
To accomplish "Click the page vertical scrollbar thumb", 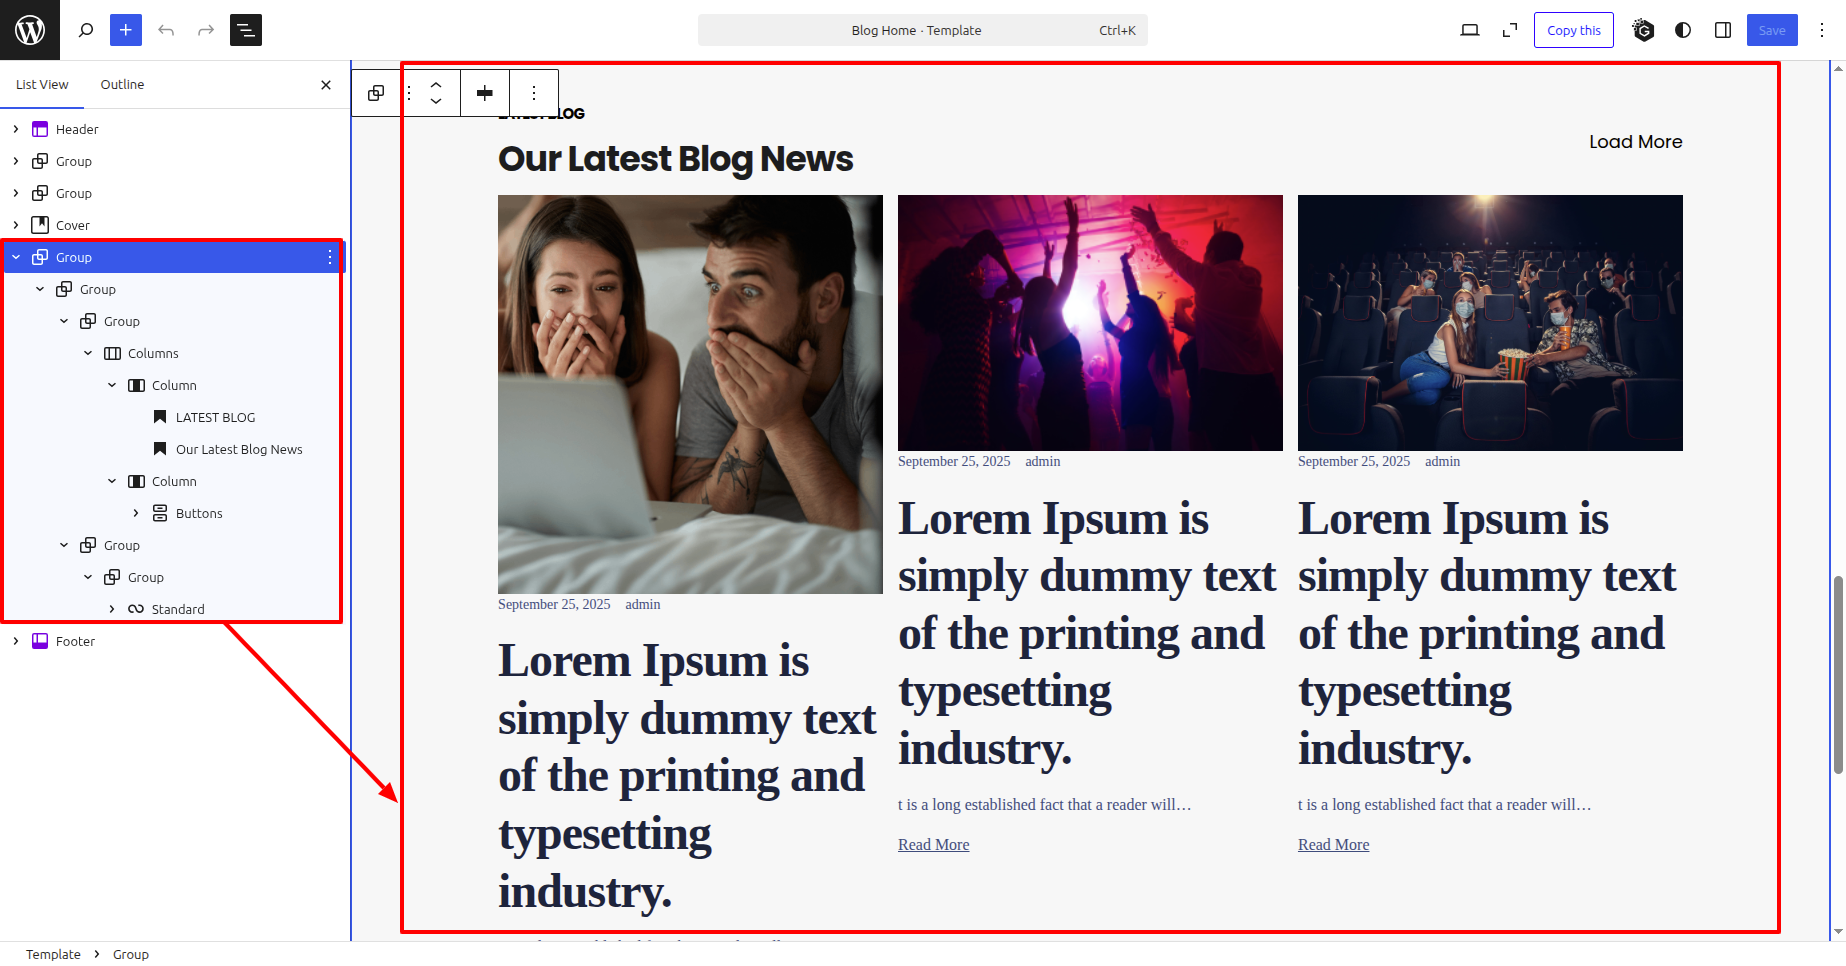I will tap(1838, 675).
